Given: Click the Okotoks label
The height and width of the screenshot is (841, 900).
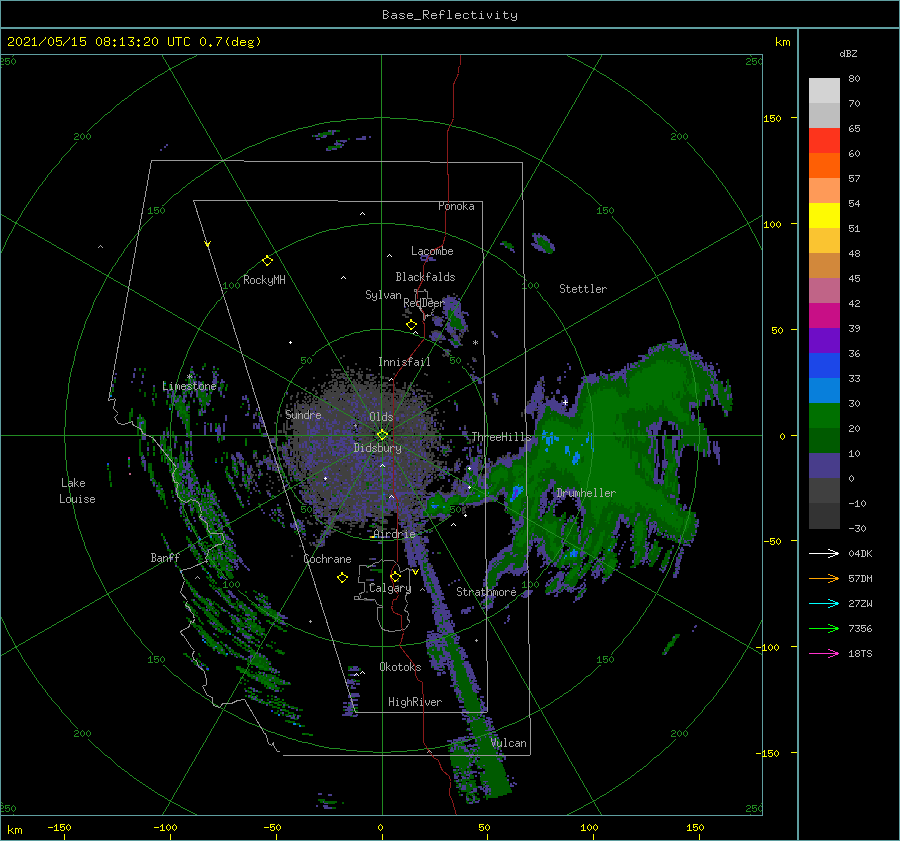Looking at the screenshot, I should [400, 667].
